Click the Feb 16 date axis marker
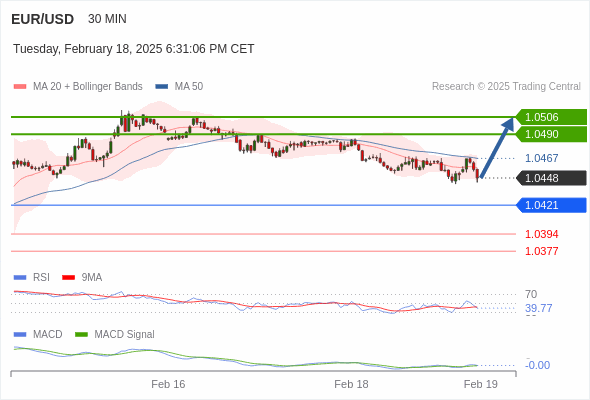 [168, 384]
